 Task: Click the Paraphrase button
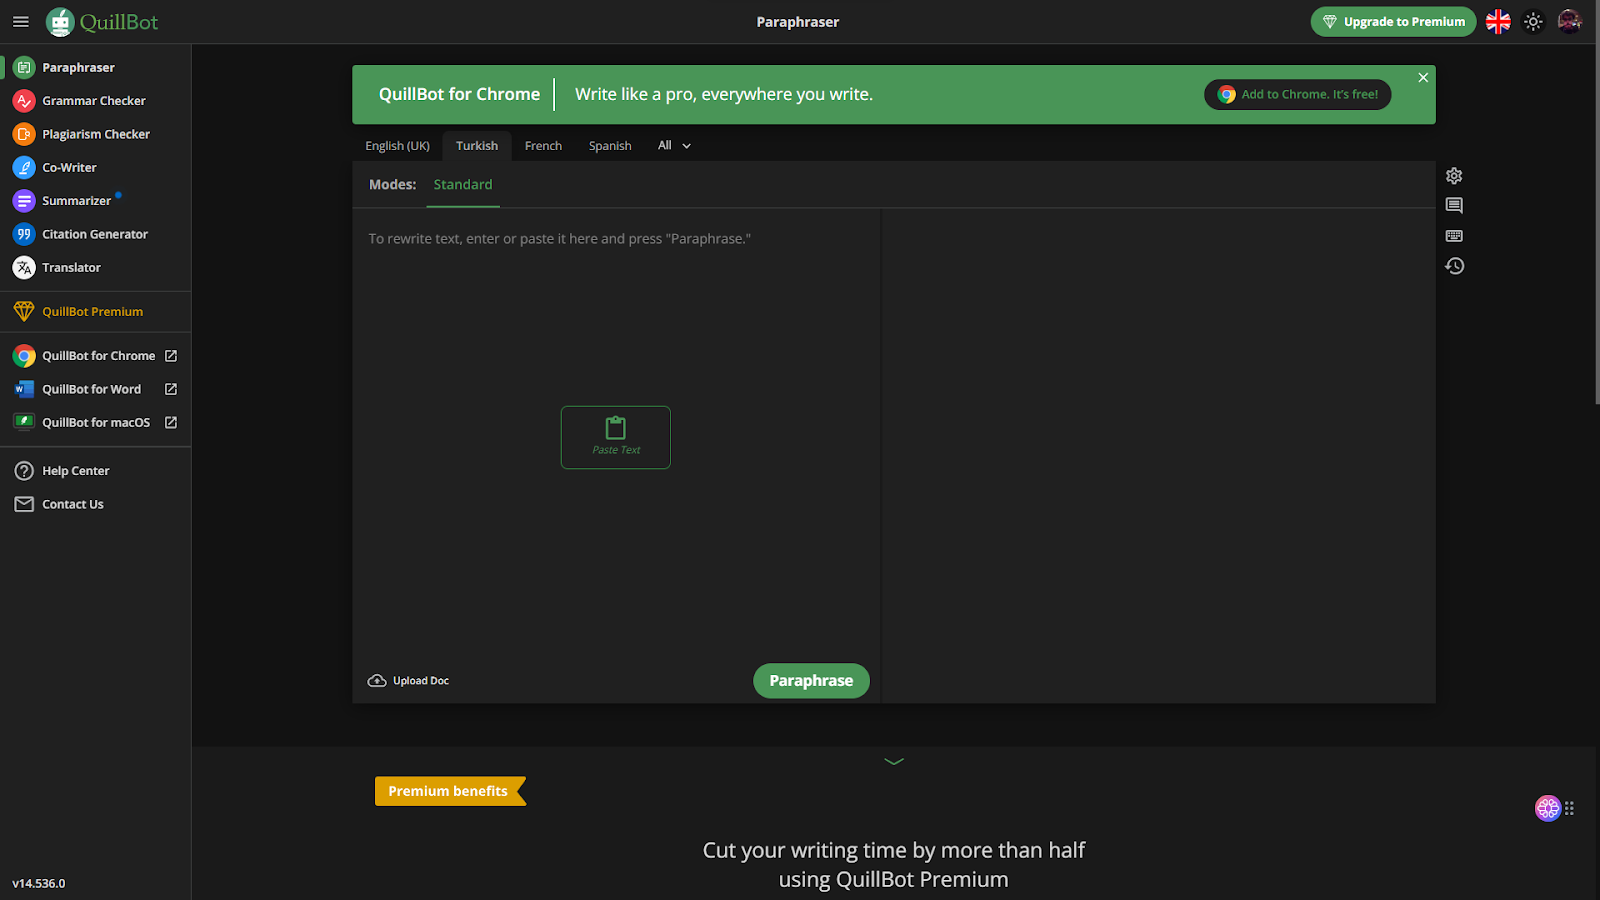(811, 681)
